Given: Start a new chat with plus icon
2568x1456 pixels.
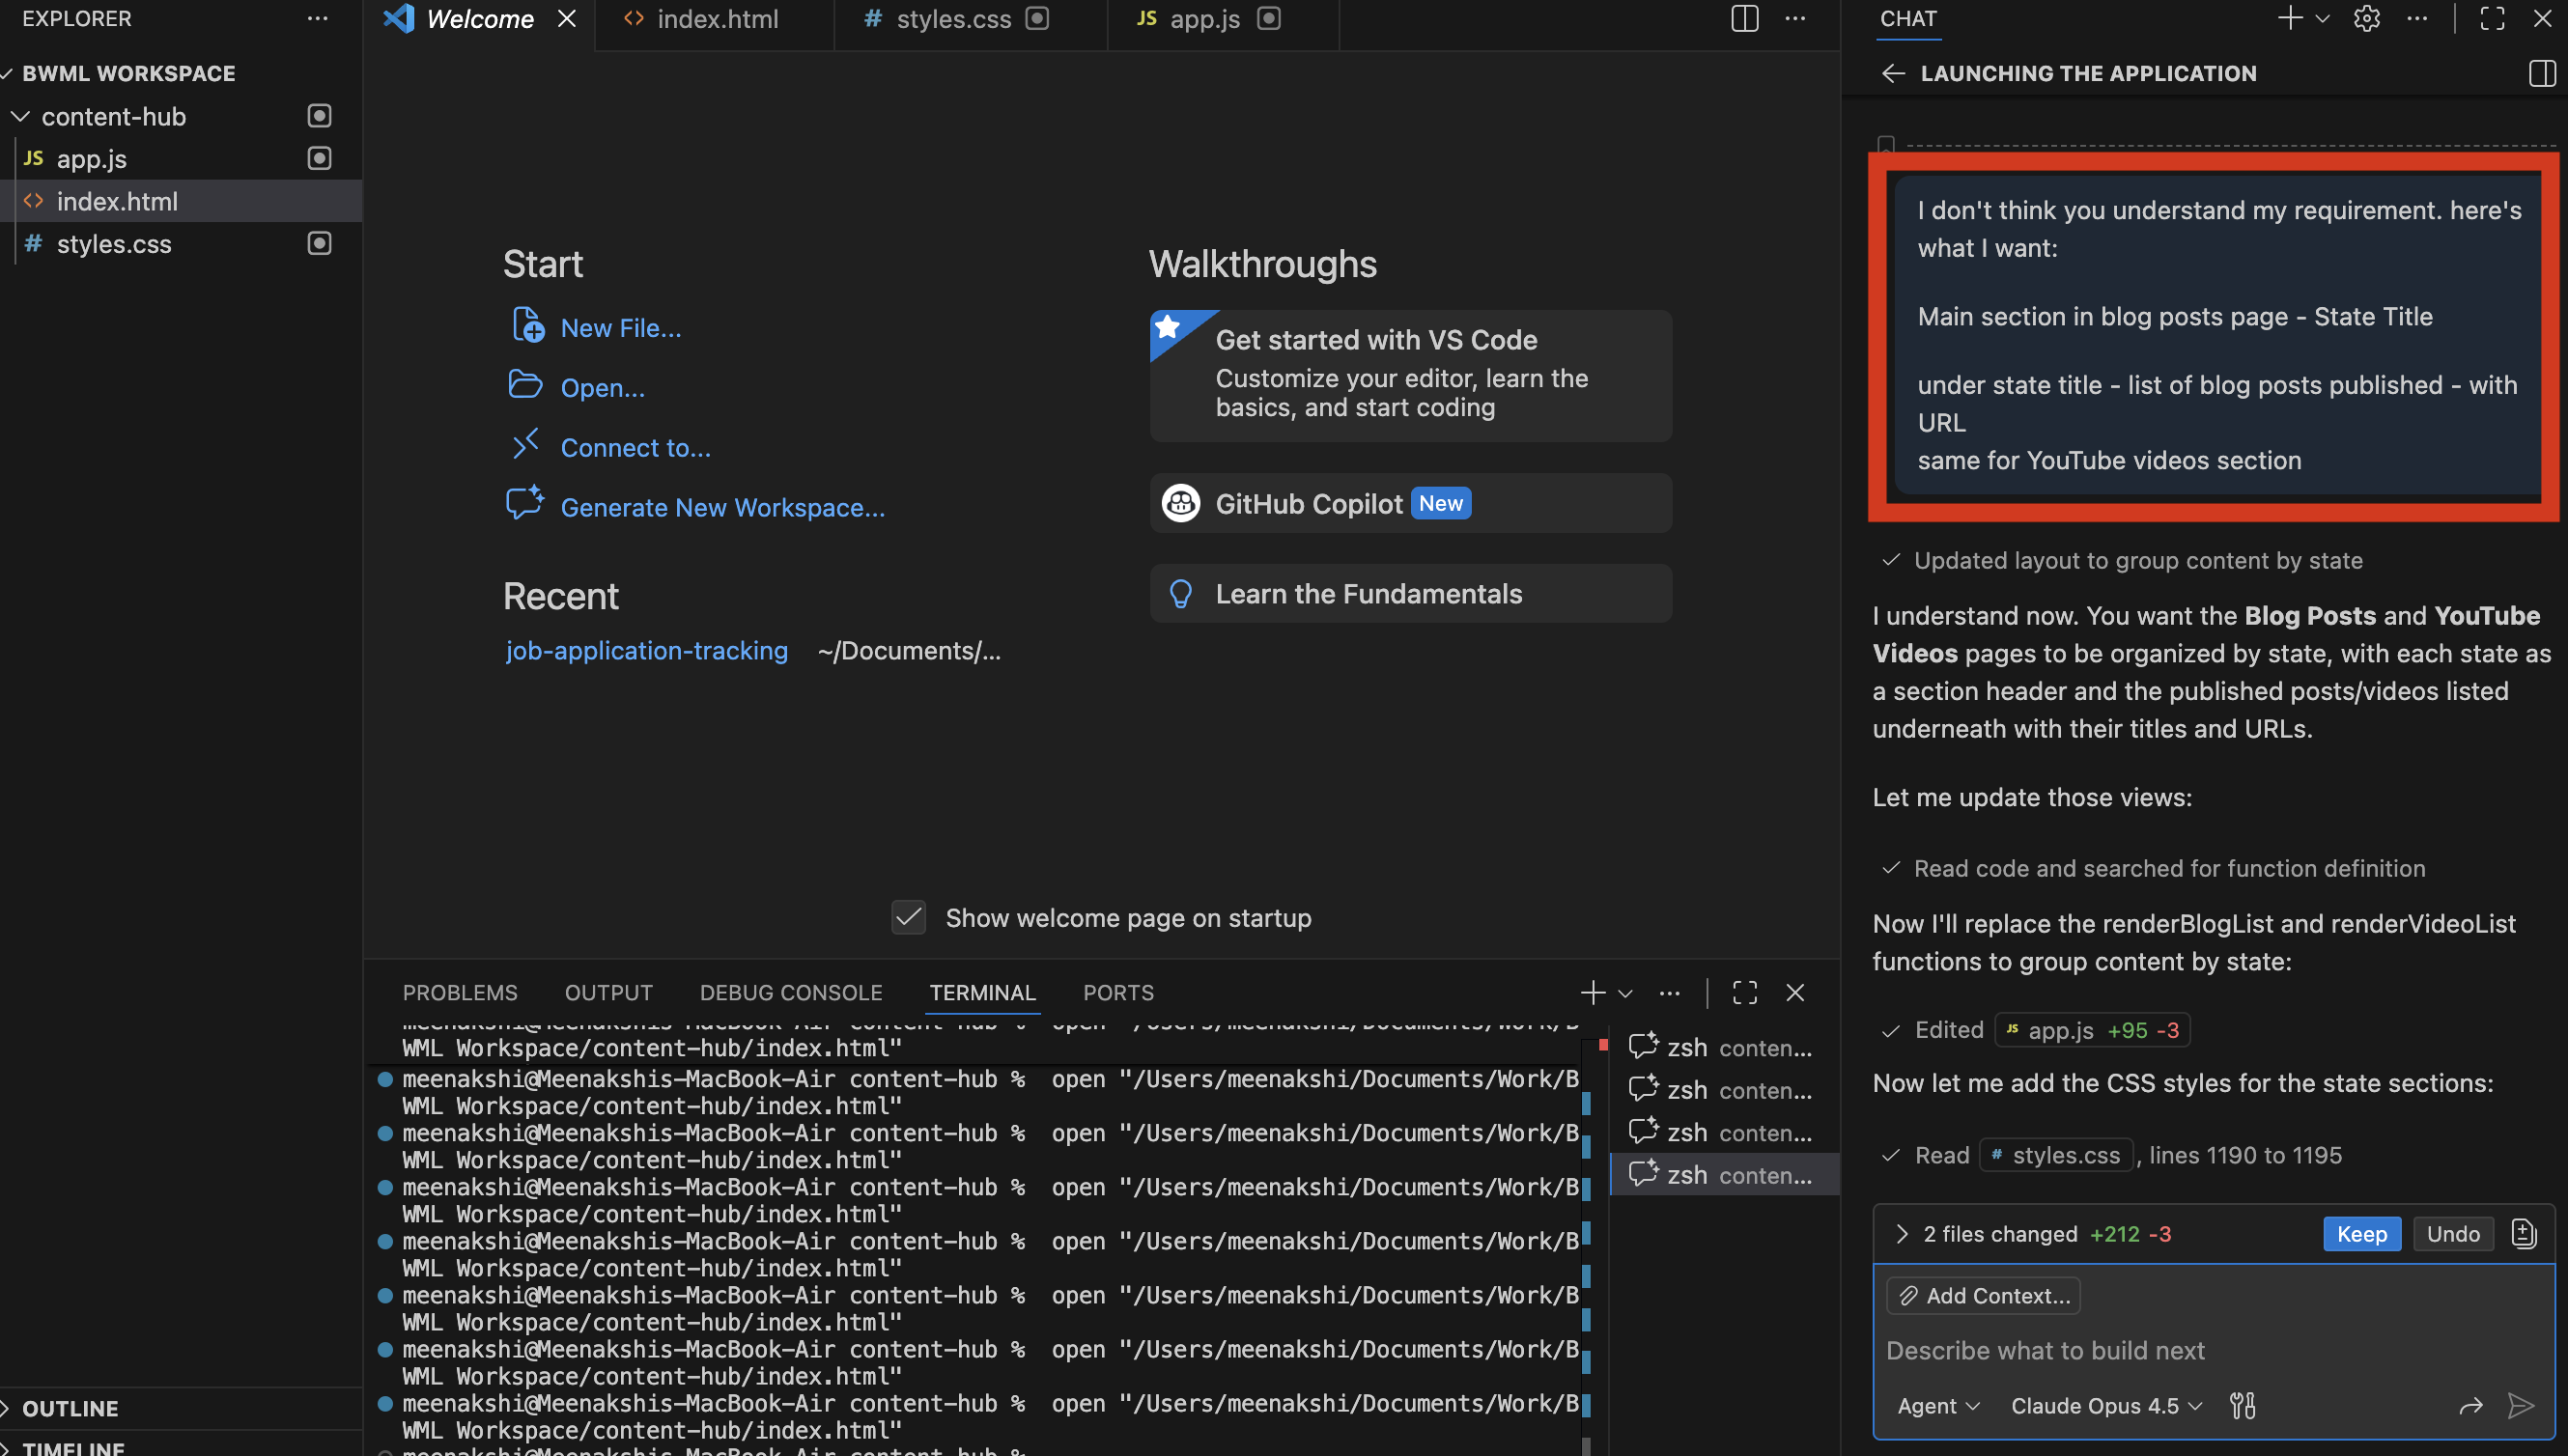Looking at the screenshot, I should pyautogui.click(x=2289, y=19).
